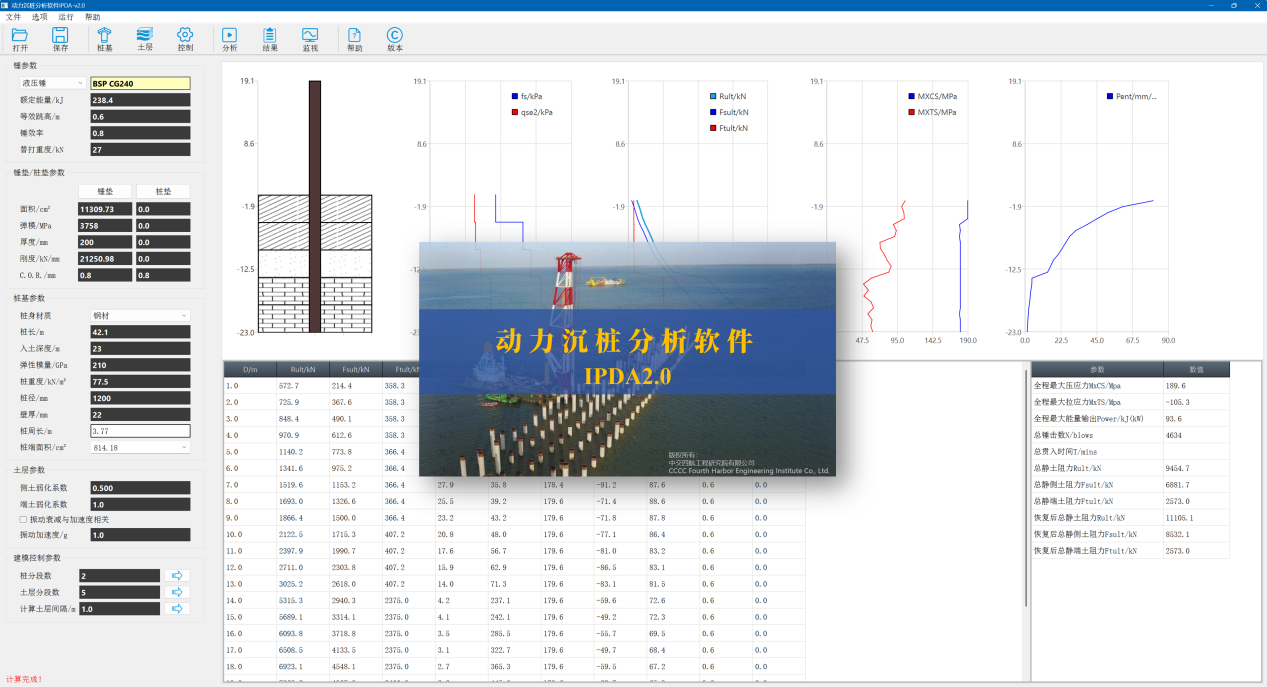Enable the 振动衰减与加速度相关 checkbox

point(24,519)
